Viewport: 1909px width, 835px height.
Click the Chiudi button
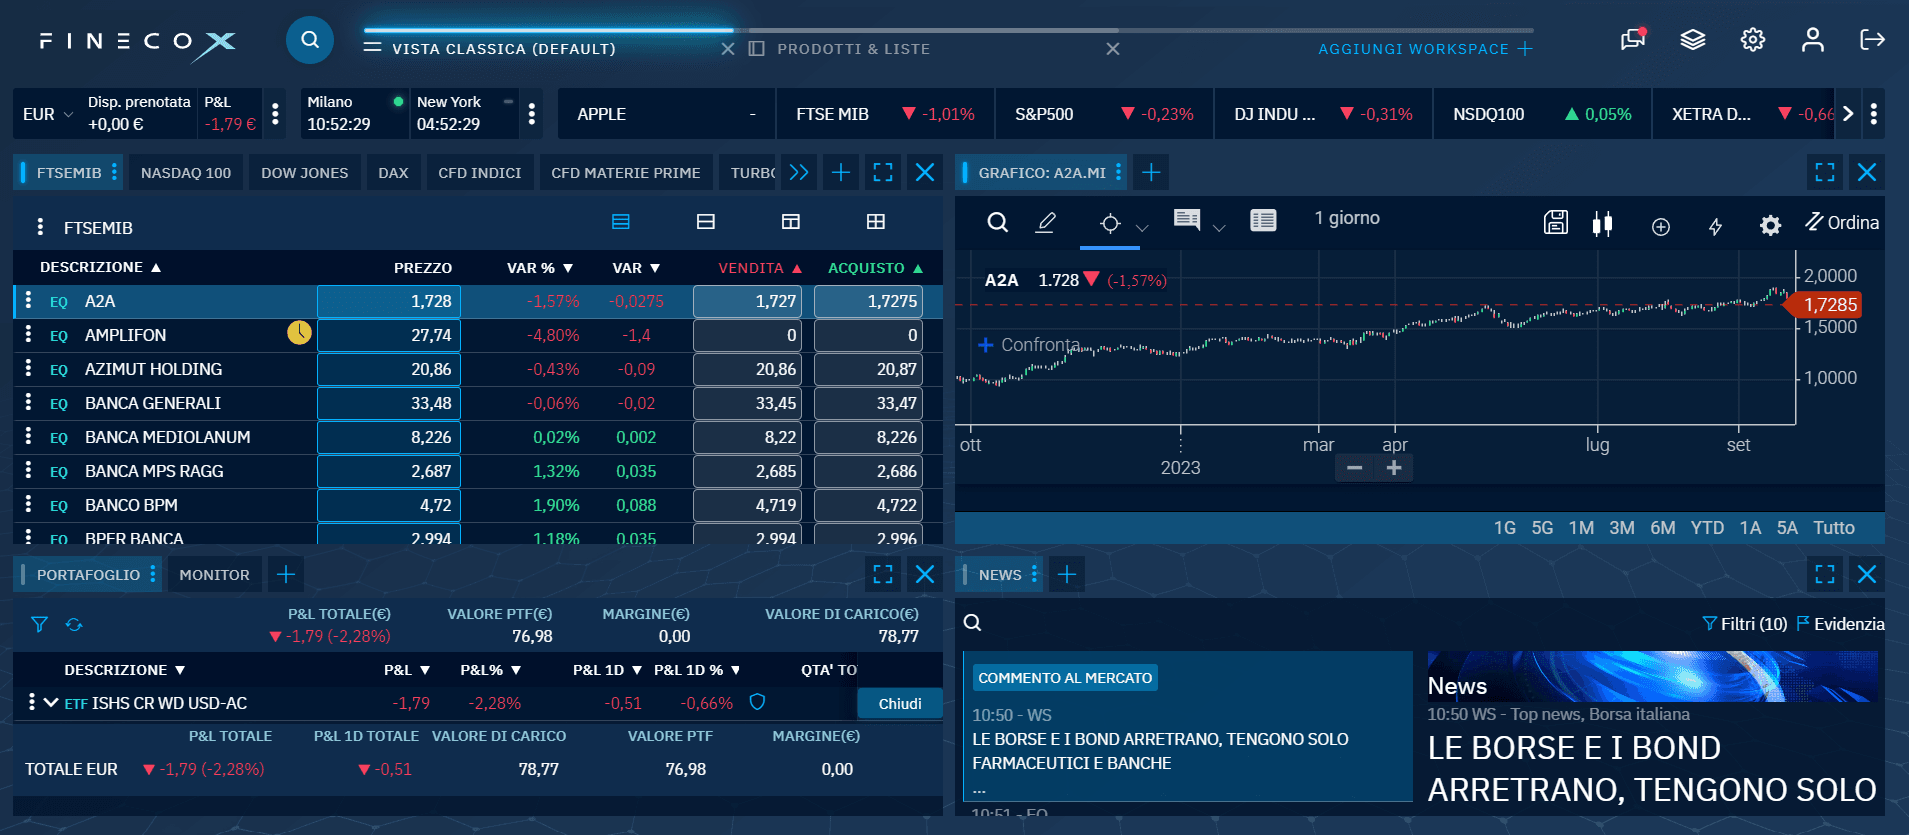pyautogui.click(x=899, y=704)
